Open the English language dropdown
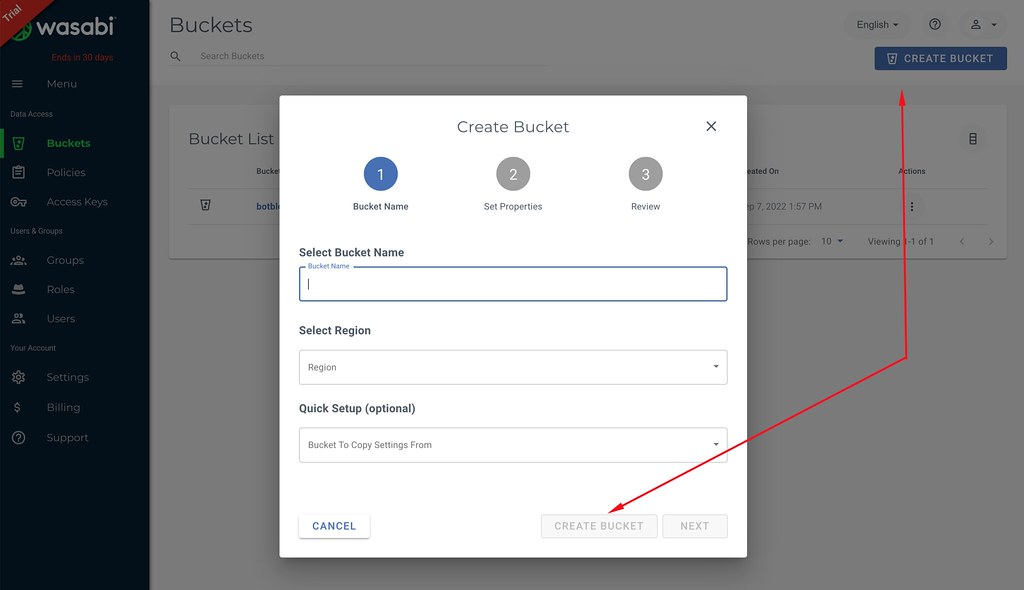 click(x=877, y=24)
